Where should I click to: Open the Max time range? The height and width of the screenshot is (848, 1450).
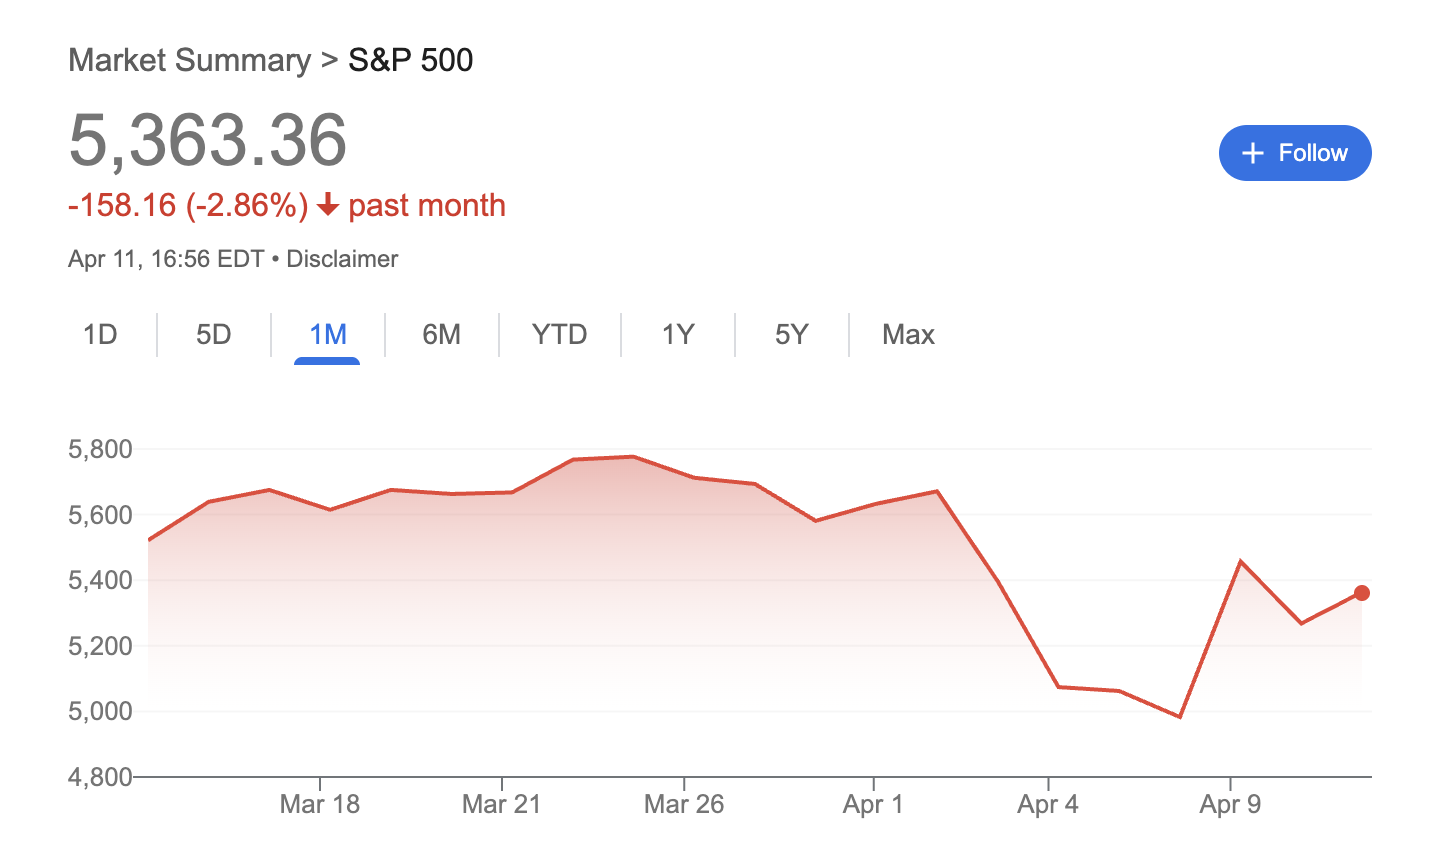pyautogui.click(x=908, y=334)
